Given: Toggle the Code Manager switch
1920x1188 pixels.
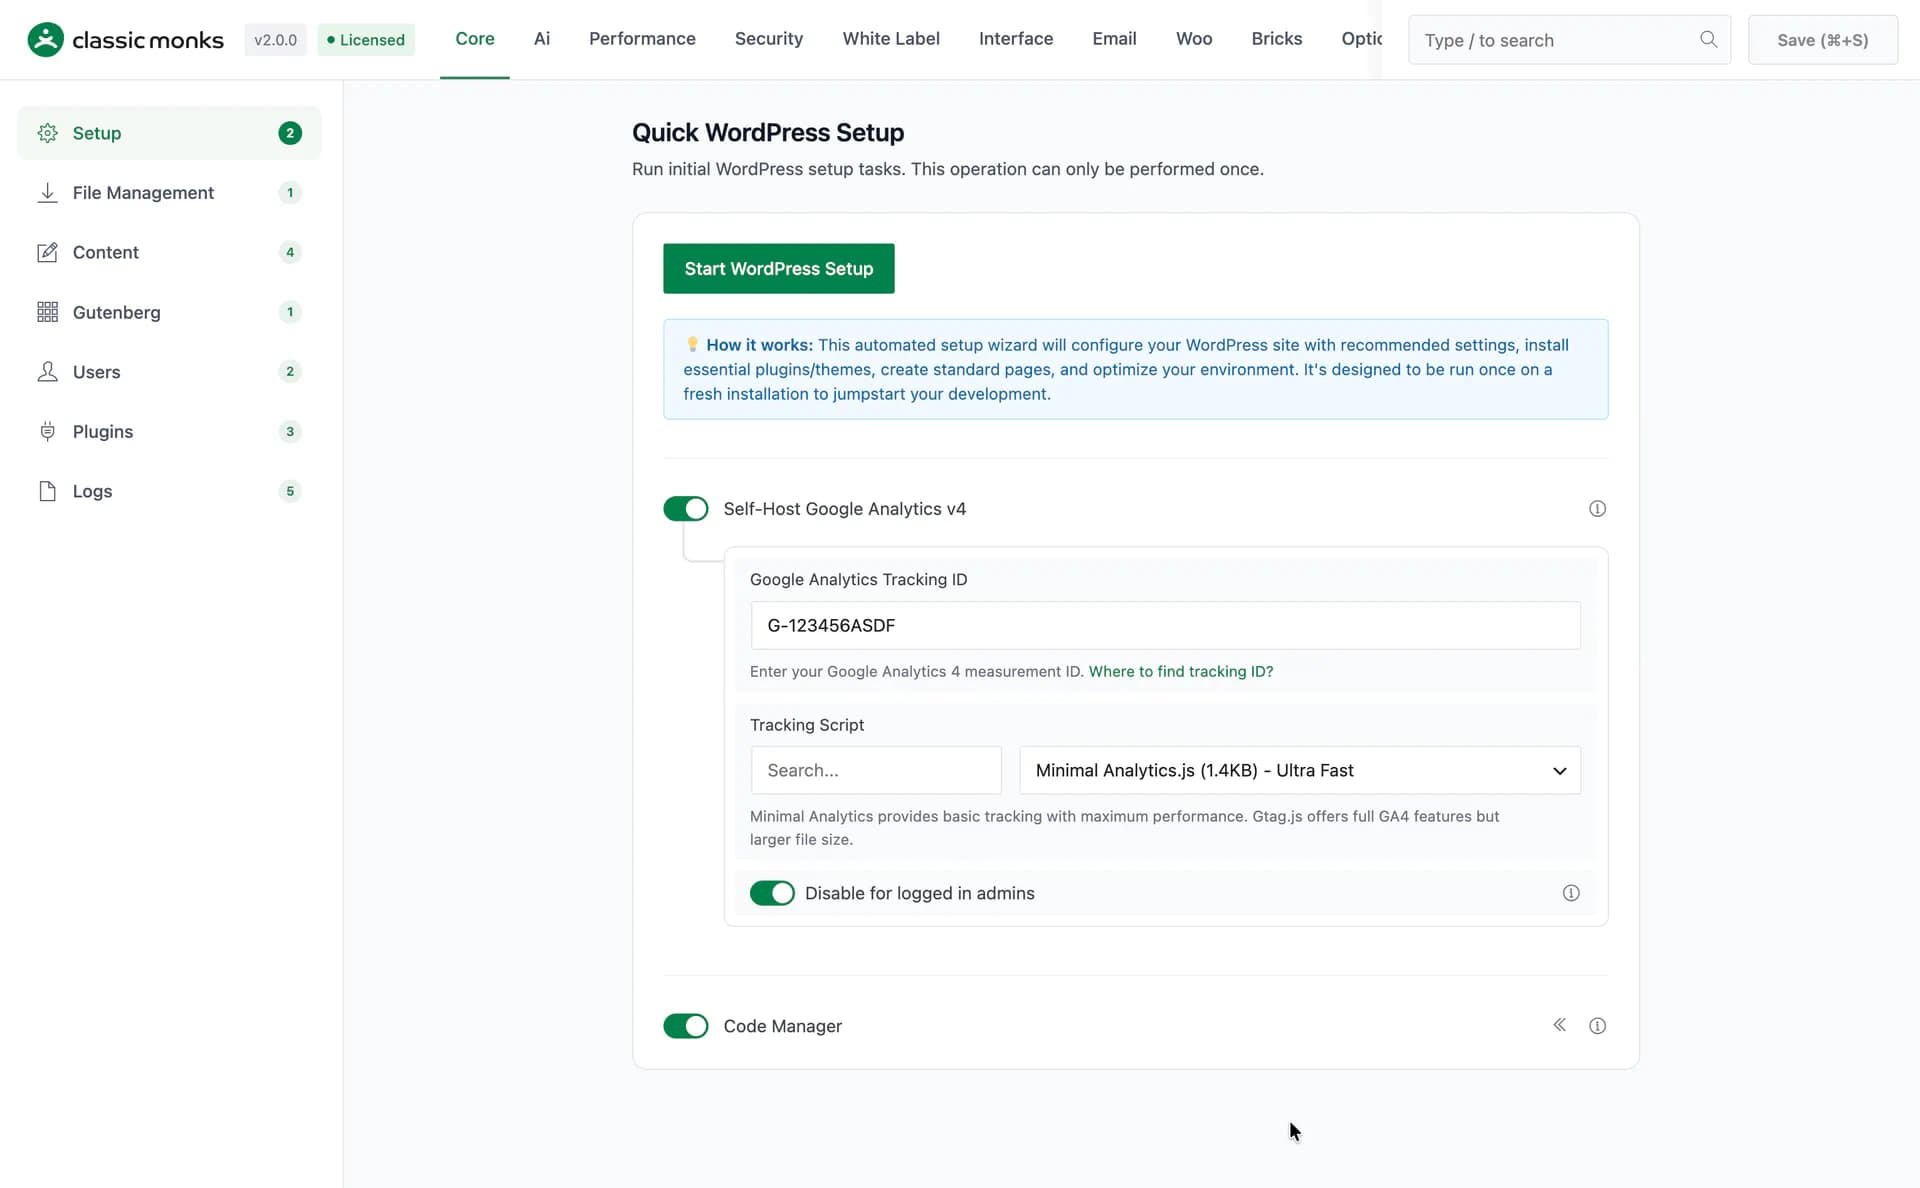Looking at the screenshot, I should 686,1026.
